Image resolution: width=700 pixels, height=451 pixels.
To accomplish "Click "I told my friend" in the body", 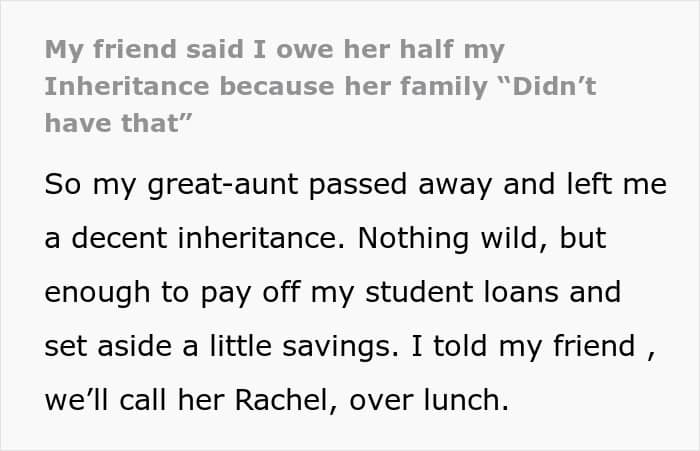I will click(523, 347).
